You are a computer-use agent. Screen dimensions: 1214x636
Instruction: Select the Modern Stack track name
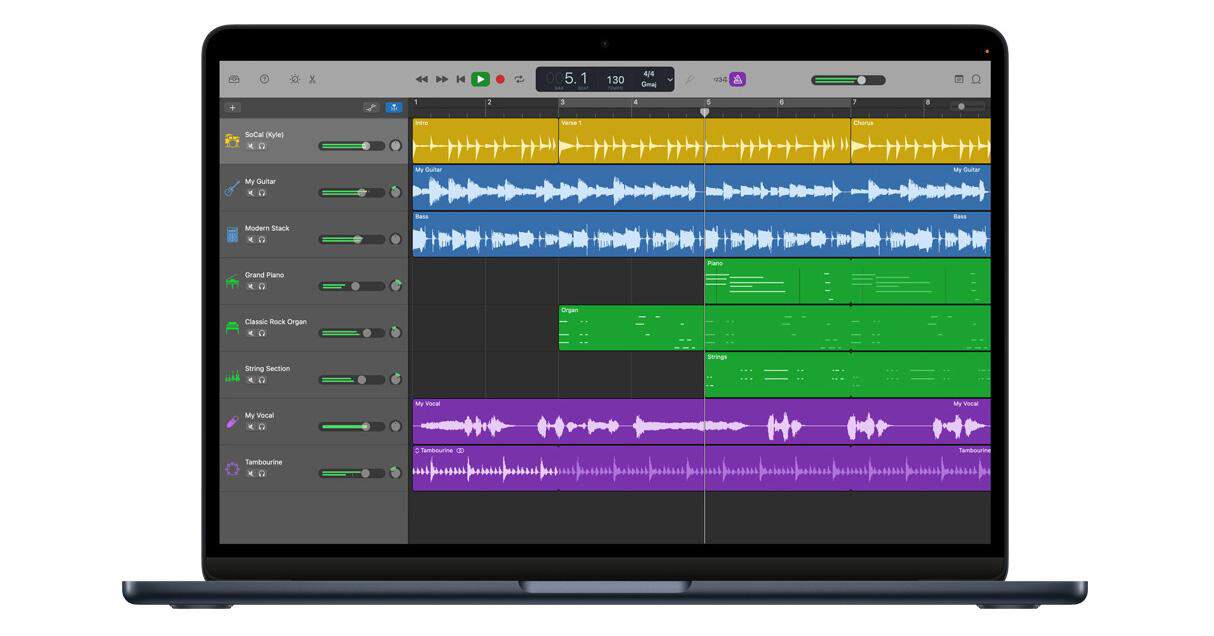tap(267, 228)
